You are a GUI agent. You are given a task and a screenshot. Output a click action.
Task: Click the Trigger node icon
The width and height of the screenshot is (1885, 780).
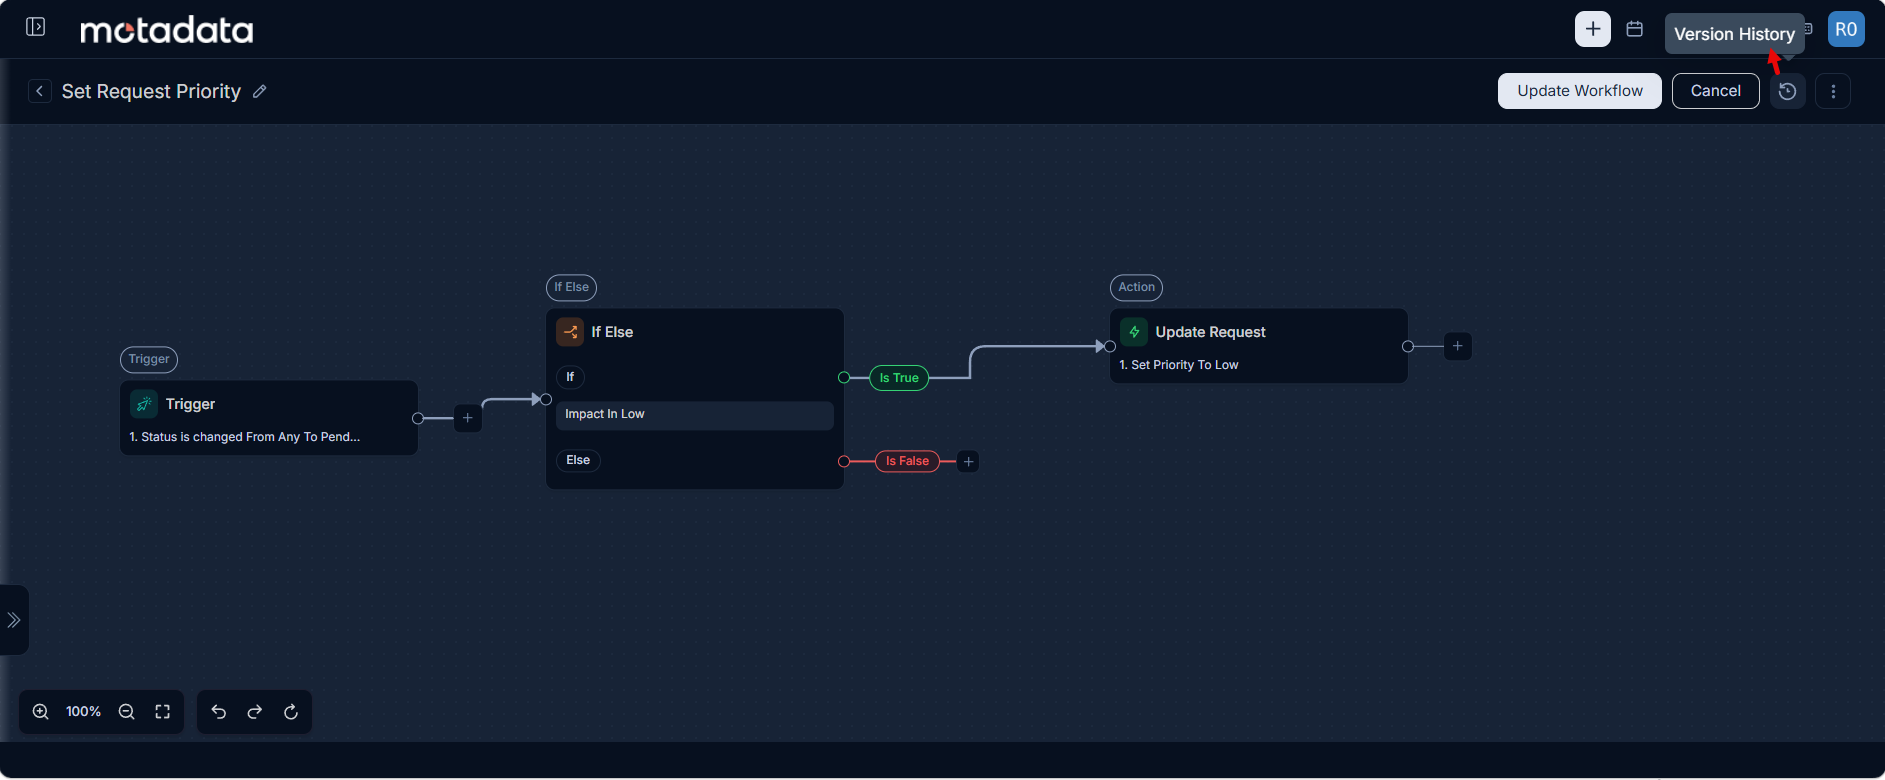coord(144,404)
